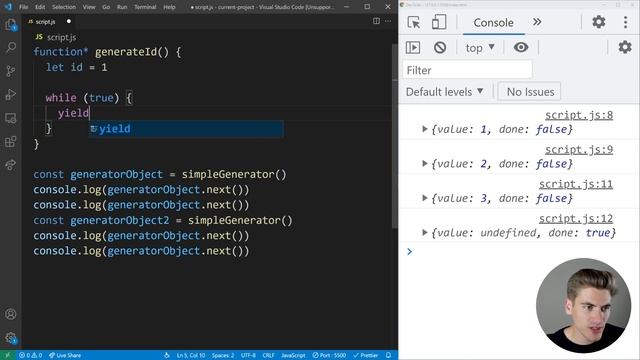640x360 pixels.
Task: Click Port : 5500 Live Server item
Action: click(x=329, y=355)
